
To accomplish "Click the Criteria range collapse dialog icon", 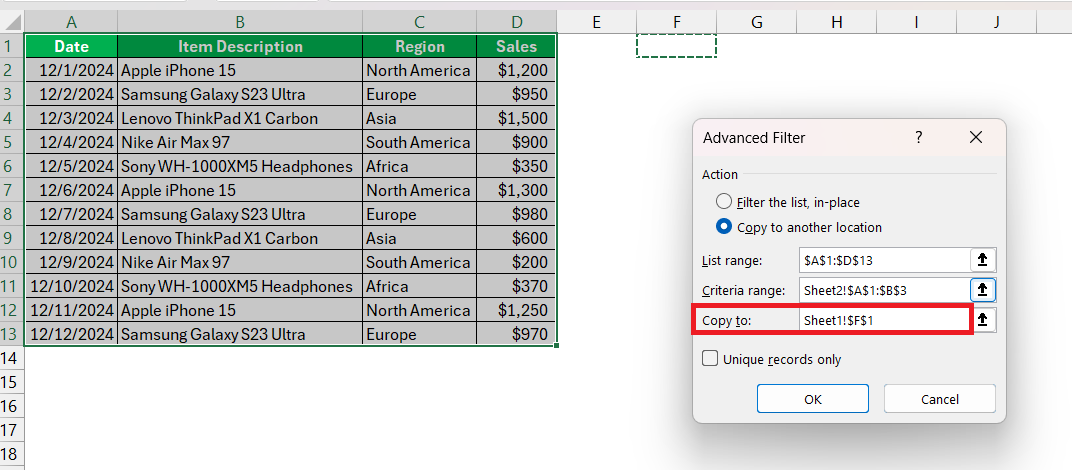I will pos(982,290).
